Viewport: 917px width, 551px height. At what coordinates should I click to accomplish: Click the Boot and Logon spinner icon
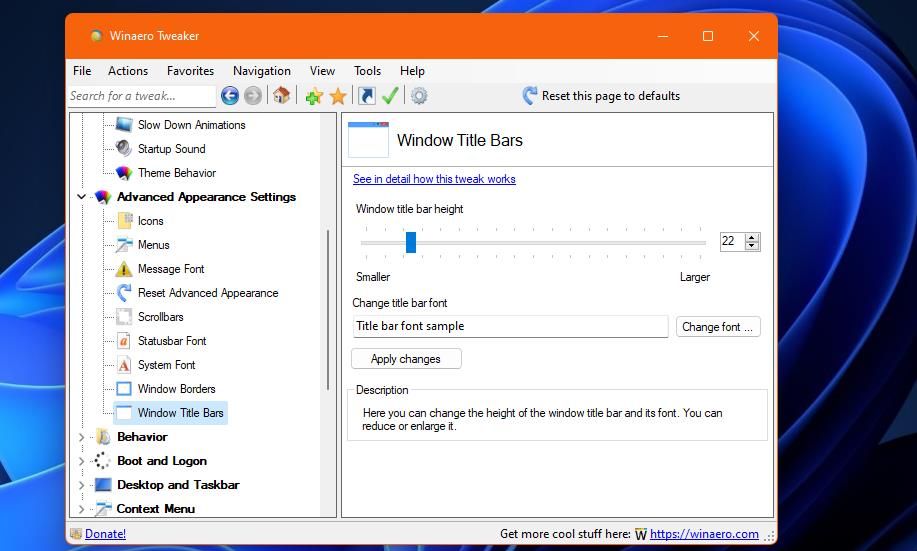(x=102, y=460)
